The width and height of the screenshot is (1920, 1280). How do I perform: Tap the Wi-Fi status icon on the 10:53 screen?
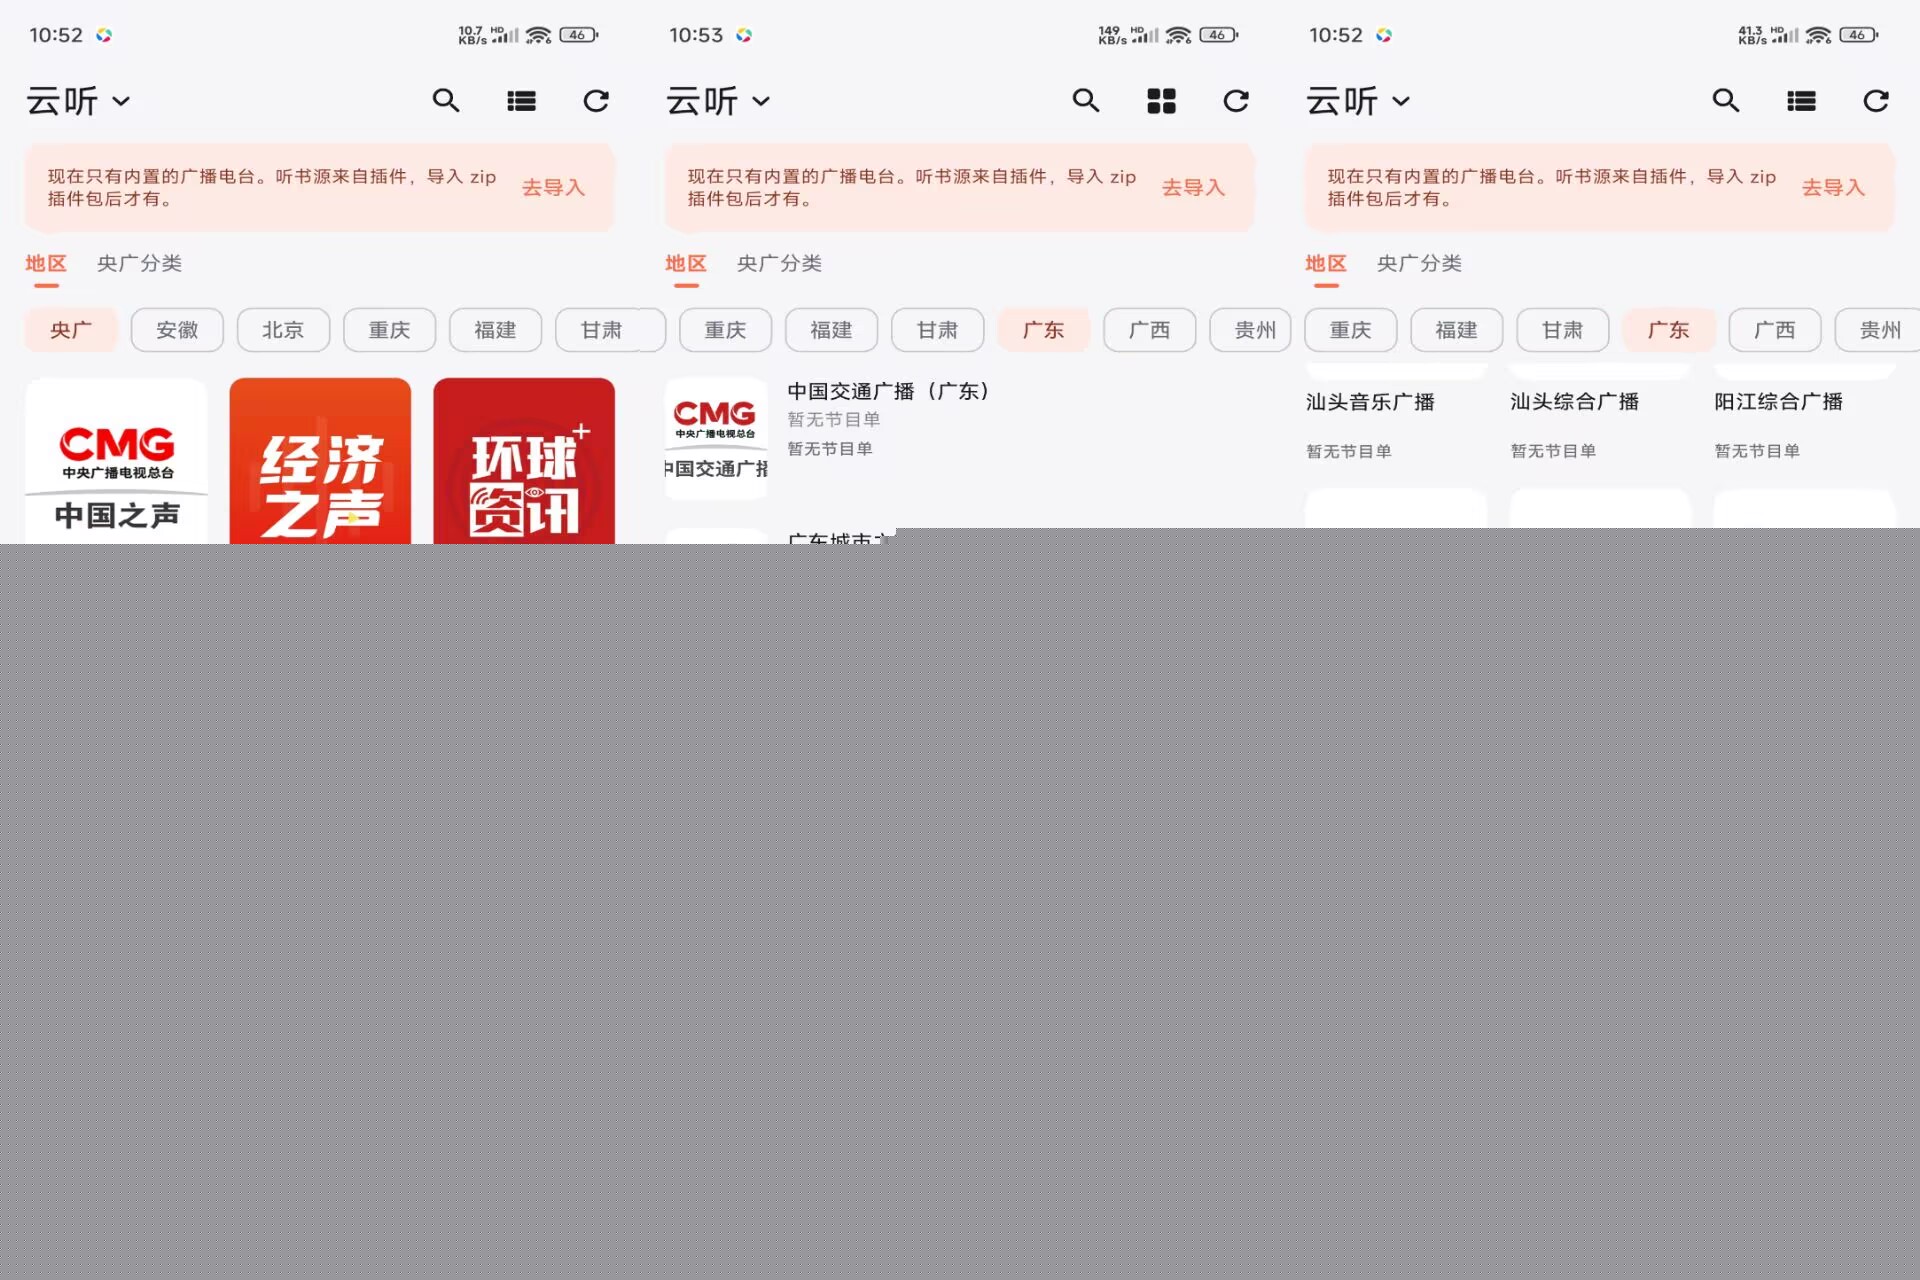point(1179,35)
